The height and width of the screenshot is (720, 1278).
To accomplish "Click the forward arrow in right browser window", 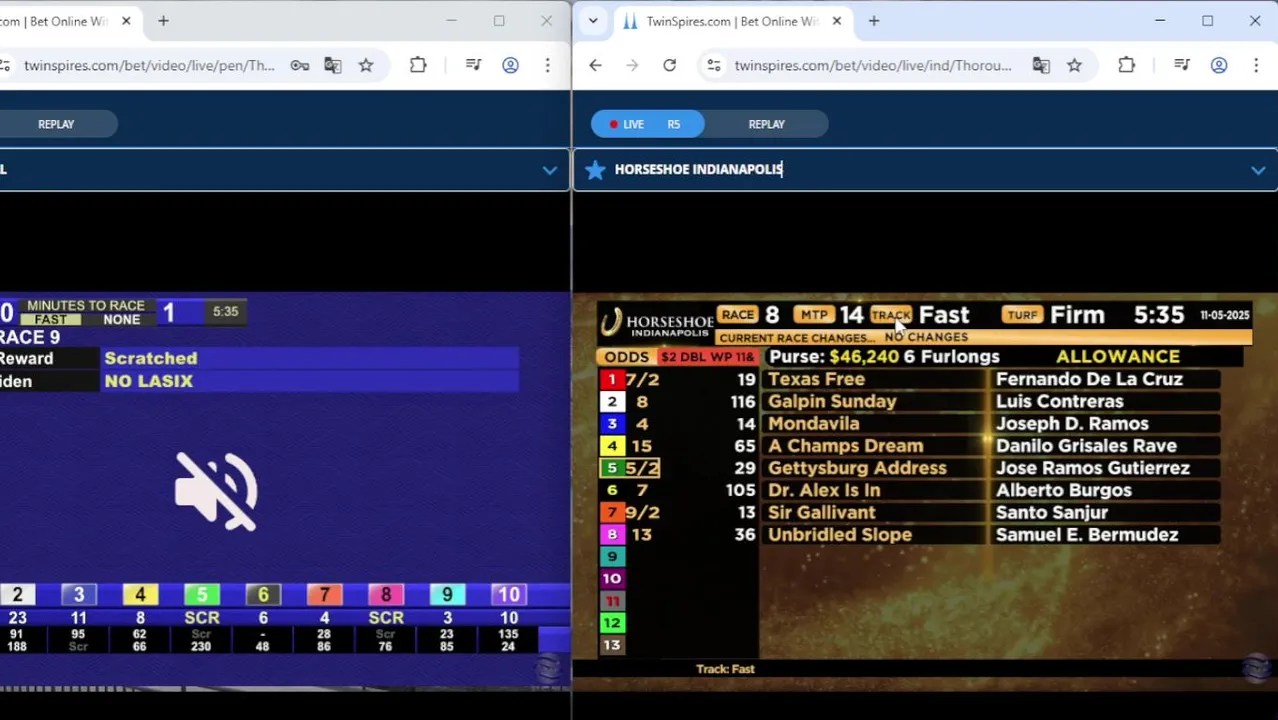I will click(x=632, y=65).
